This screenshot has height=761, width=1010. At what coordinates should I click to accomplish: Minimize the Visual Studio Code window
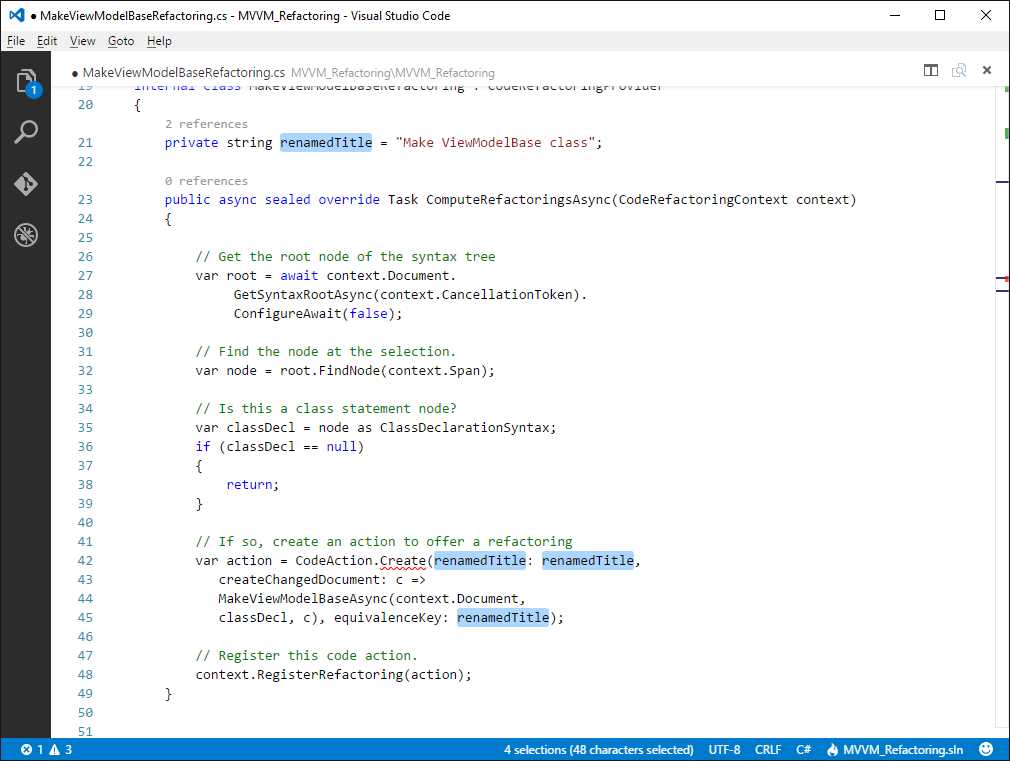click(895, 15)
